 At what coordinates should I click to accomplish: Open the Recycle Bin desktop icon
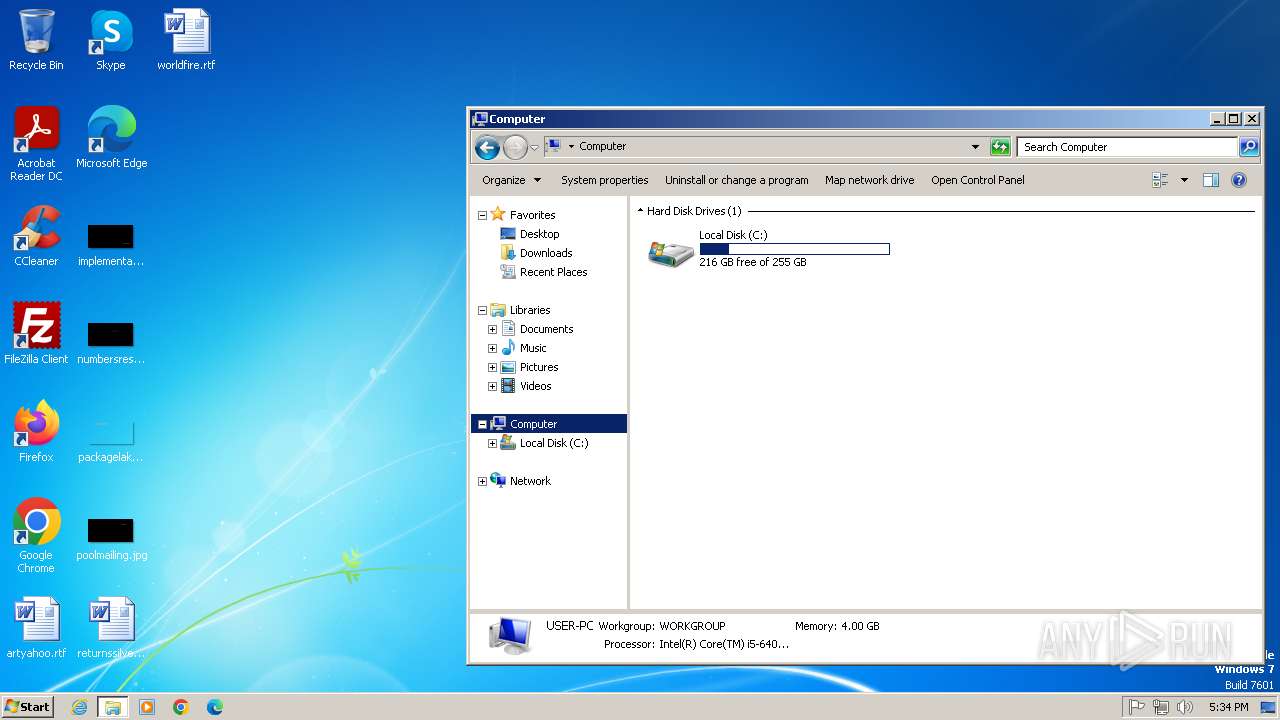click(36, 40)
